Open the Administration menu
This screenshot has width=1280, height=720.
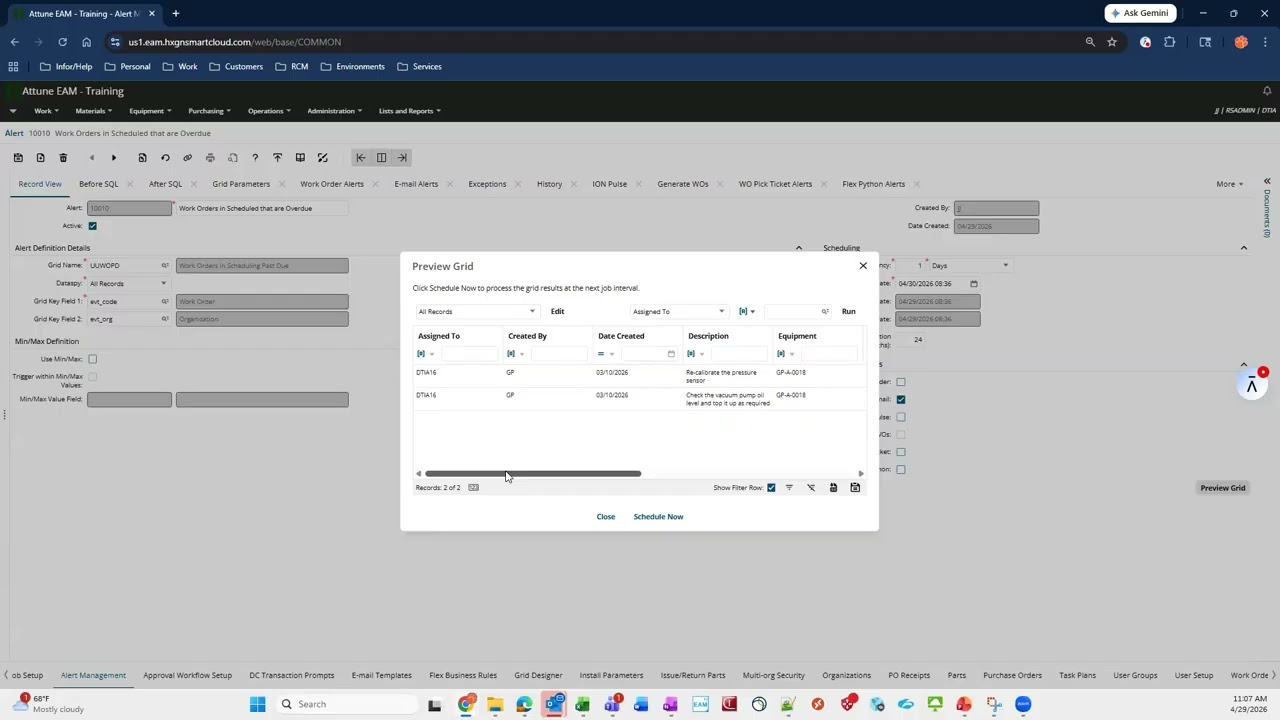334,111
